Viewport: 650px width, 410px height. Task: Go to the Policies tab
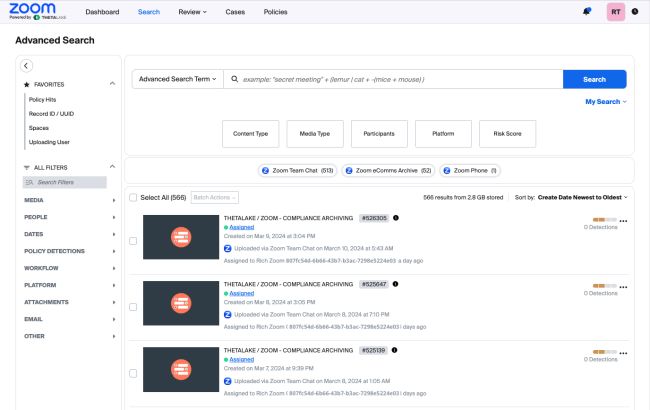coord(275,12)
